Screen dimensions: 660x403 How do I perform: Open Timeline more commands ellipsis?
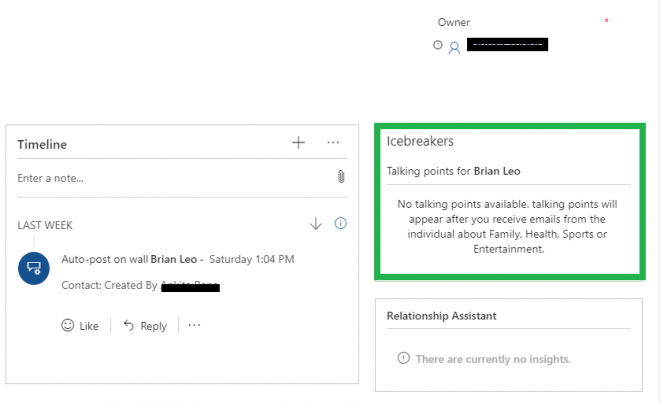(x=333, y=143)
